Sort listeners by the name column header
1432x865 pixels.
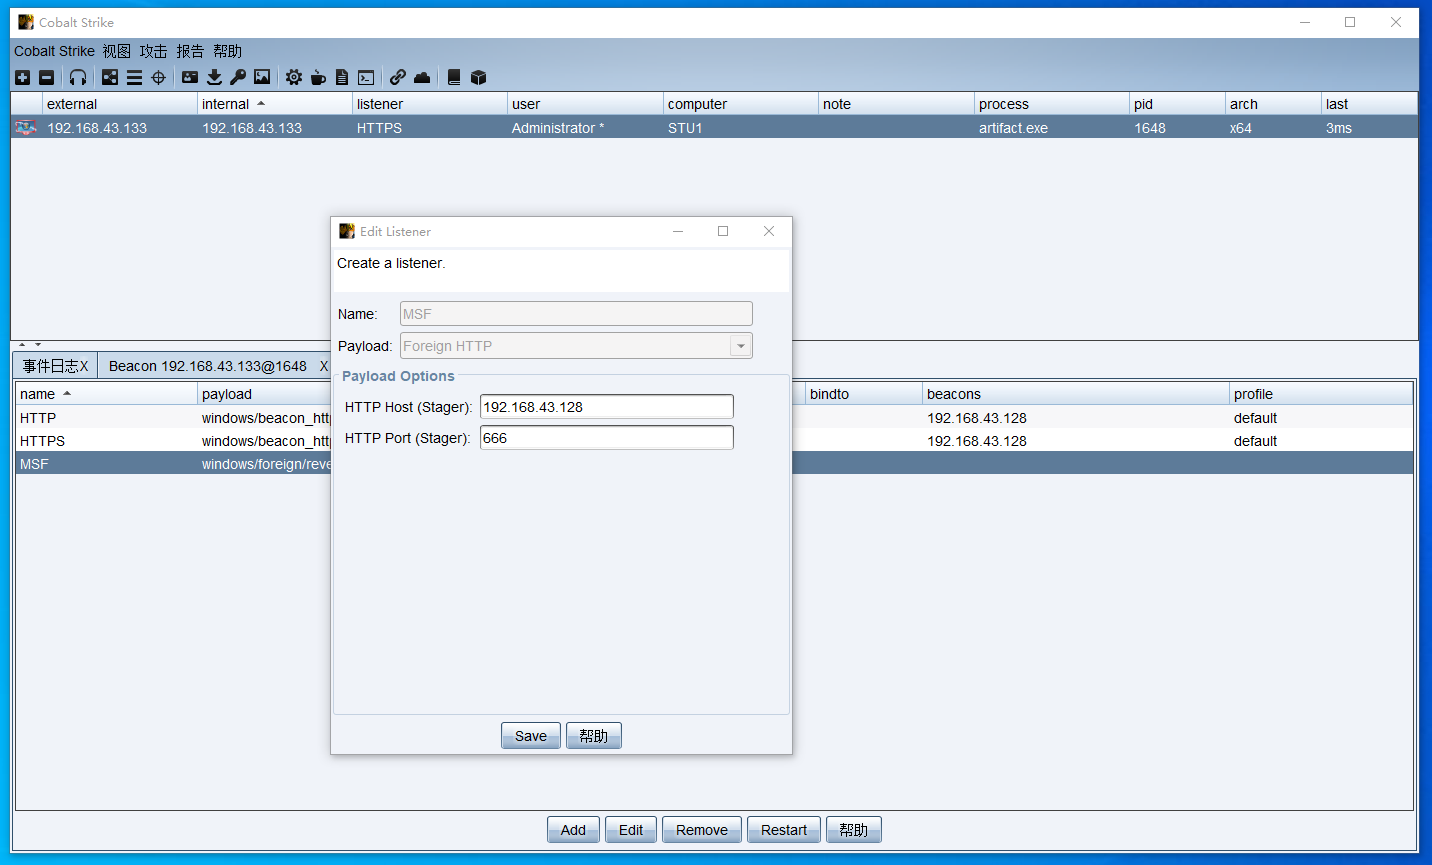[x=106, y=394]
